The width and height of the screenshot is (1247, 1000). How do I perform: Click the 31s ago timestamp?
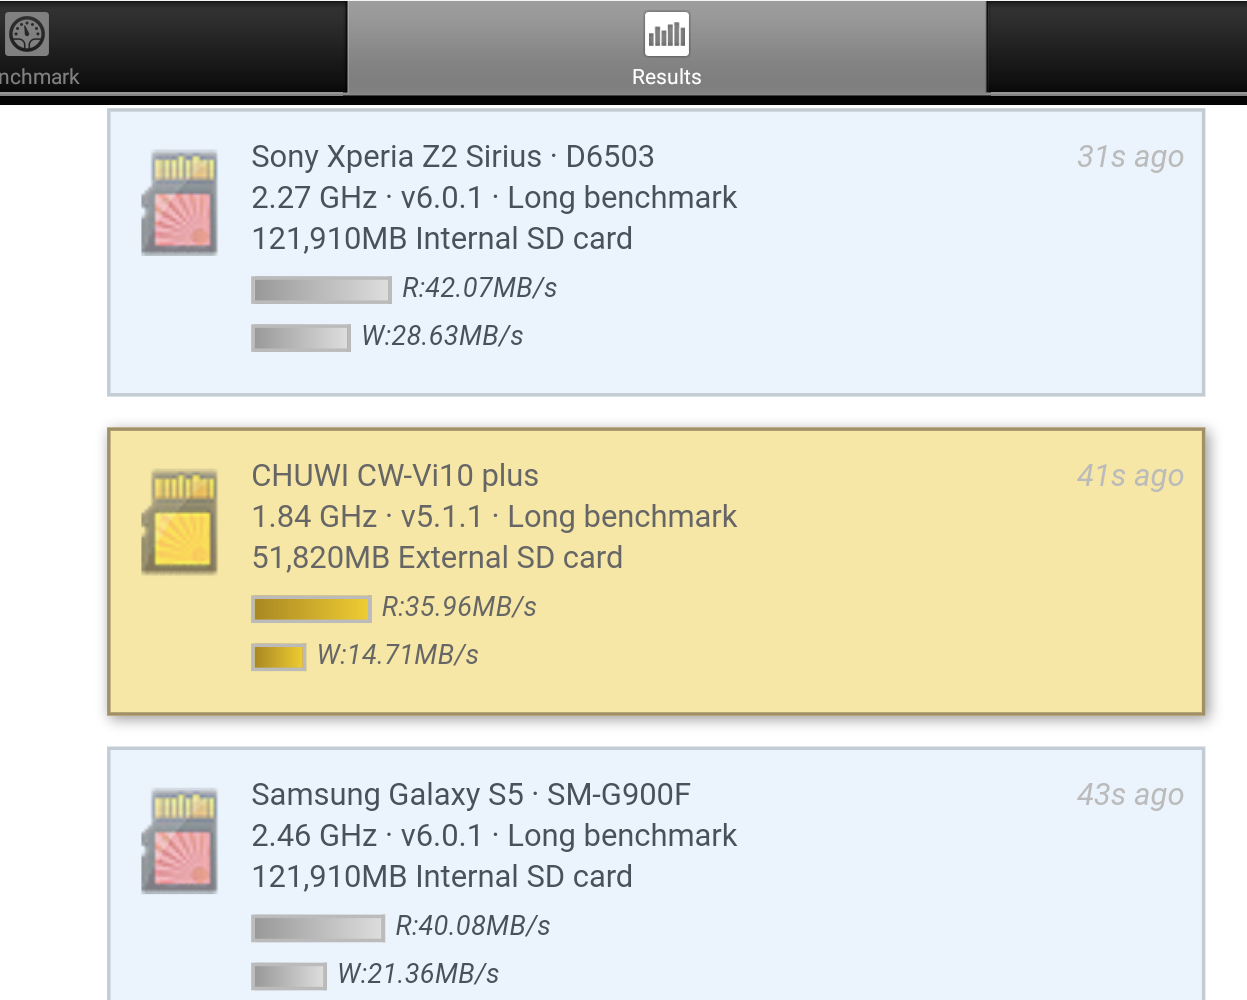pos(1130,157)
